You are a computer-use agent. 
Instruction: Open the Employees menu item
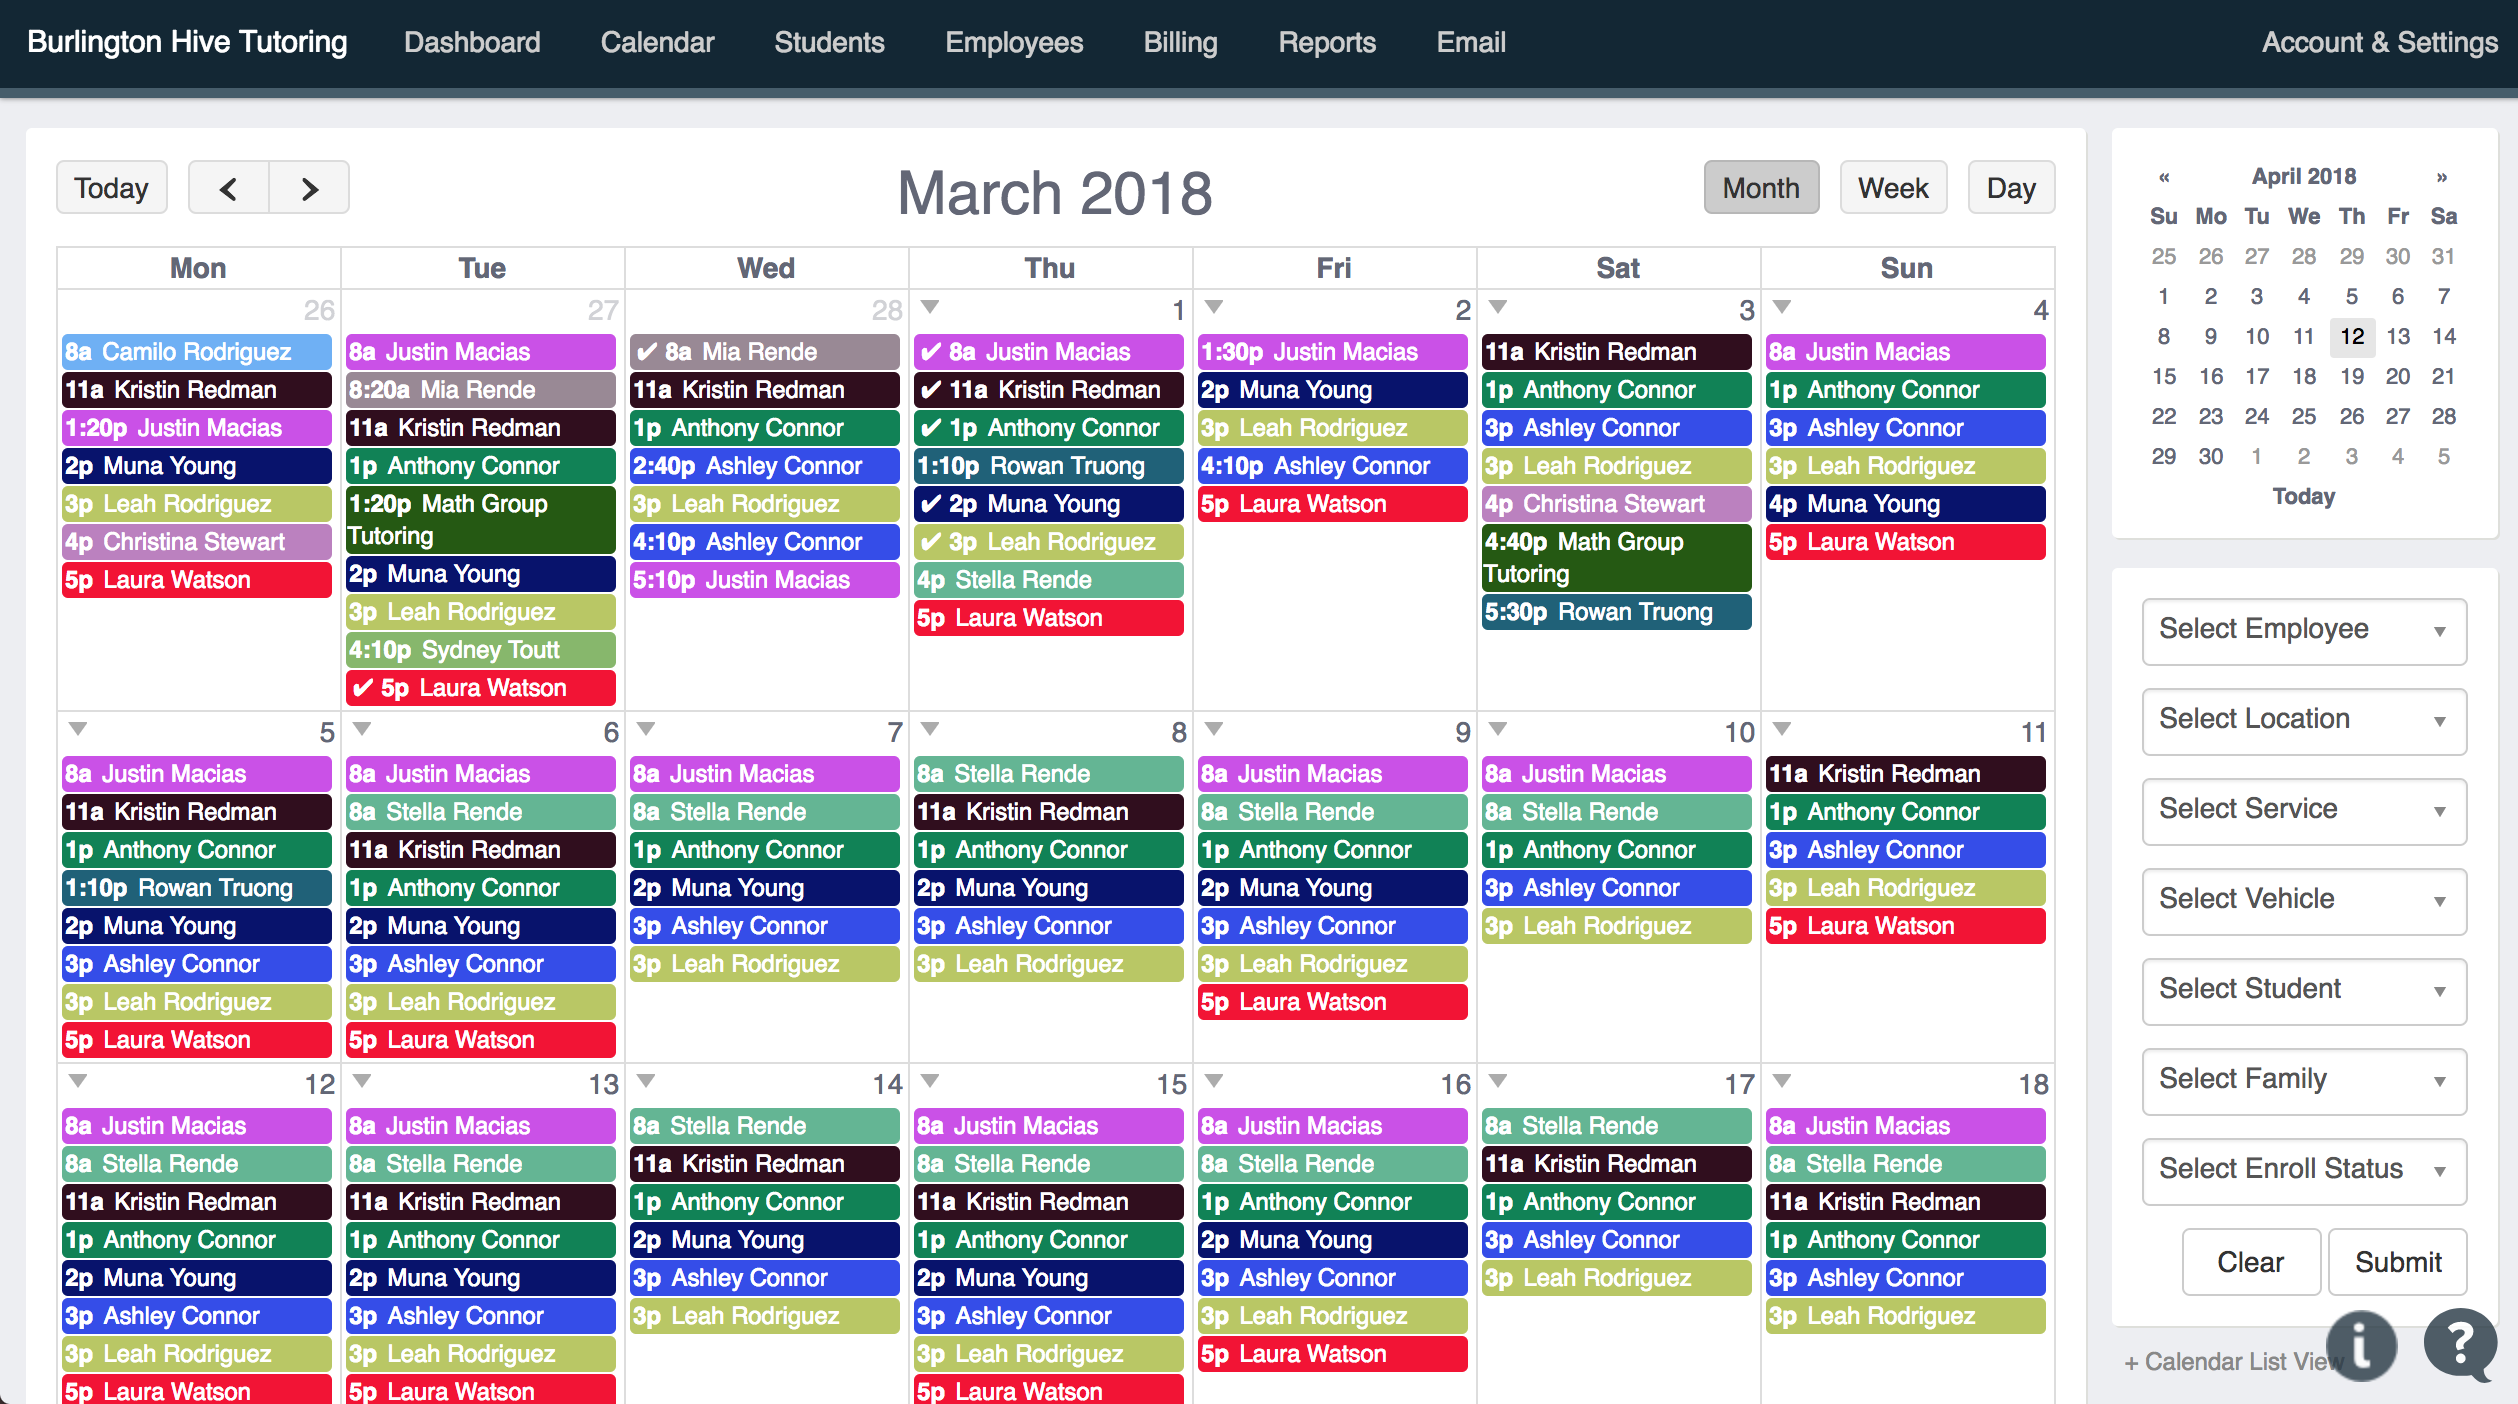pyautogui.click(x=1014, y=42)
